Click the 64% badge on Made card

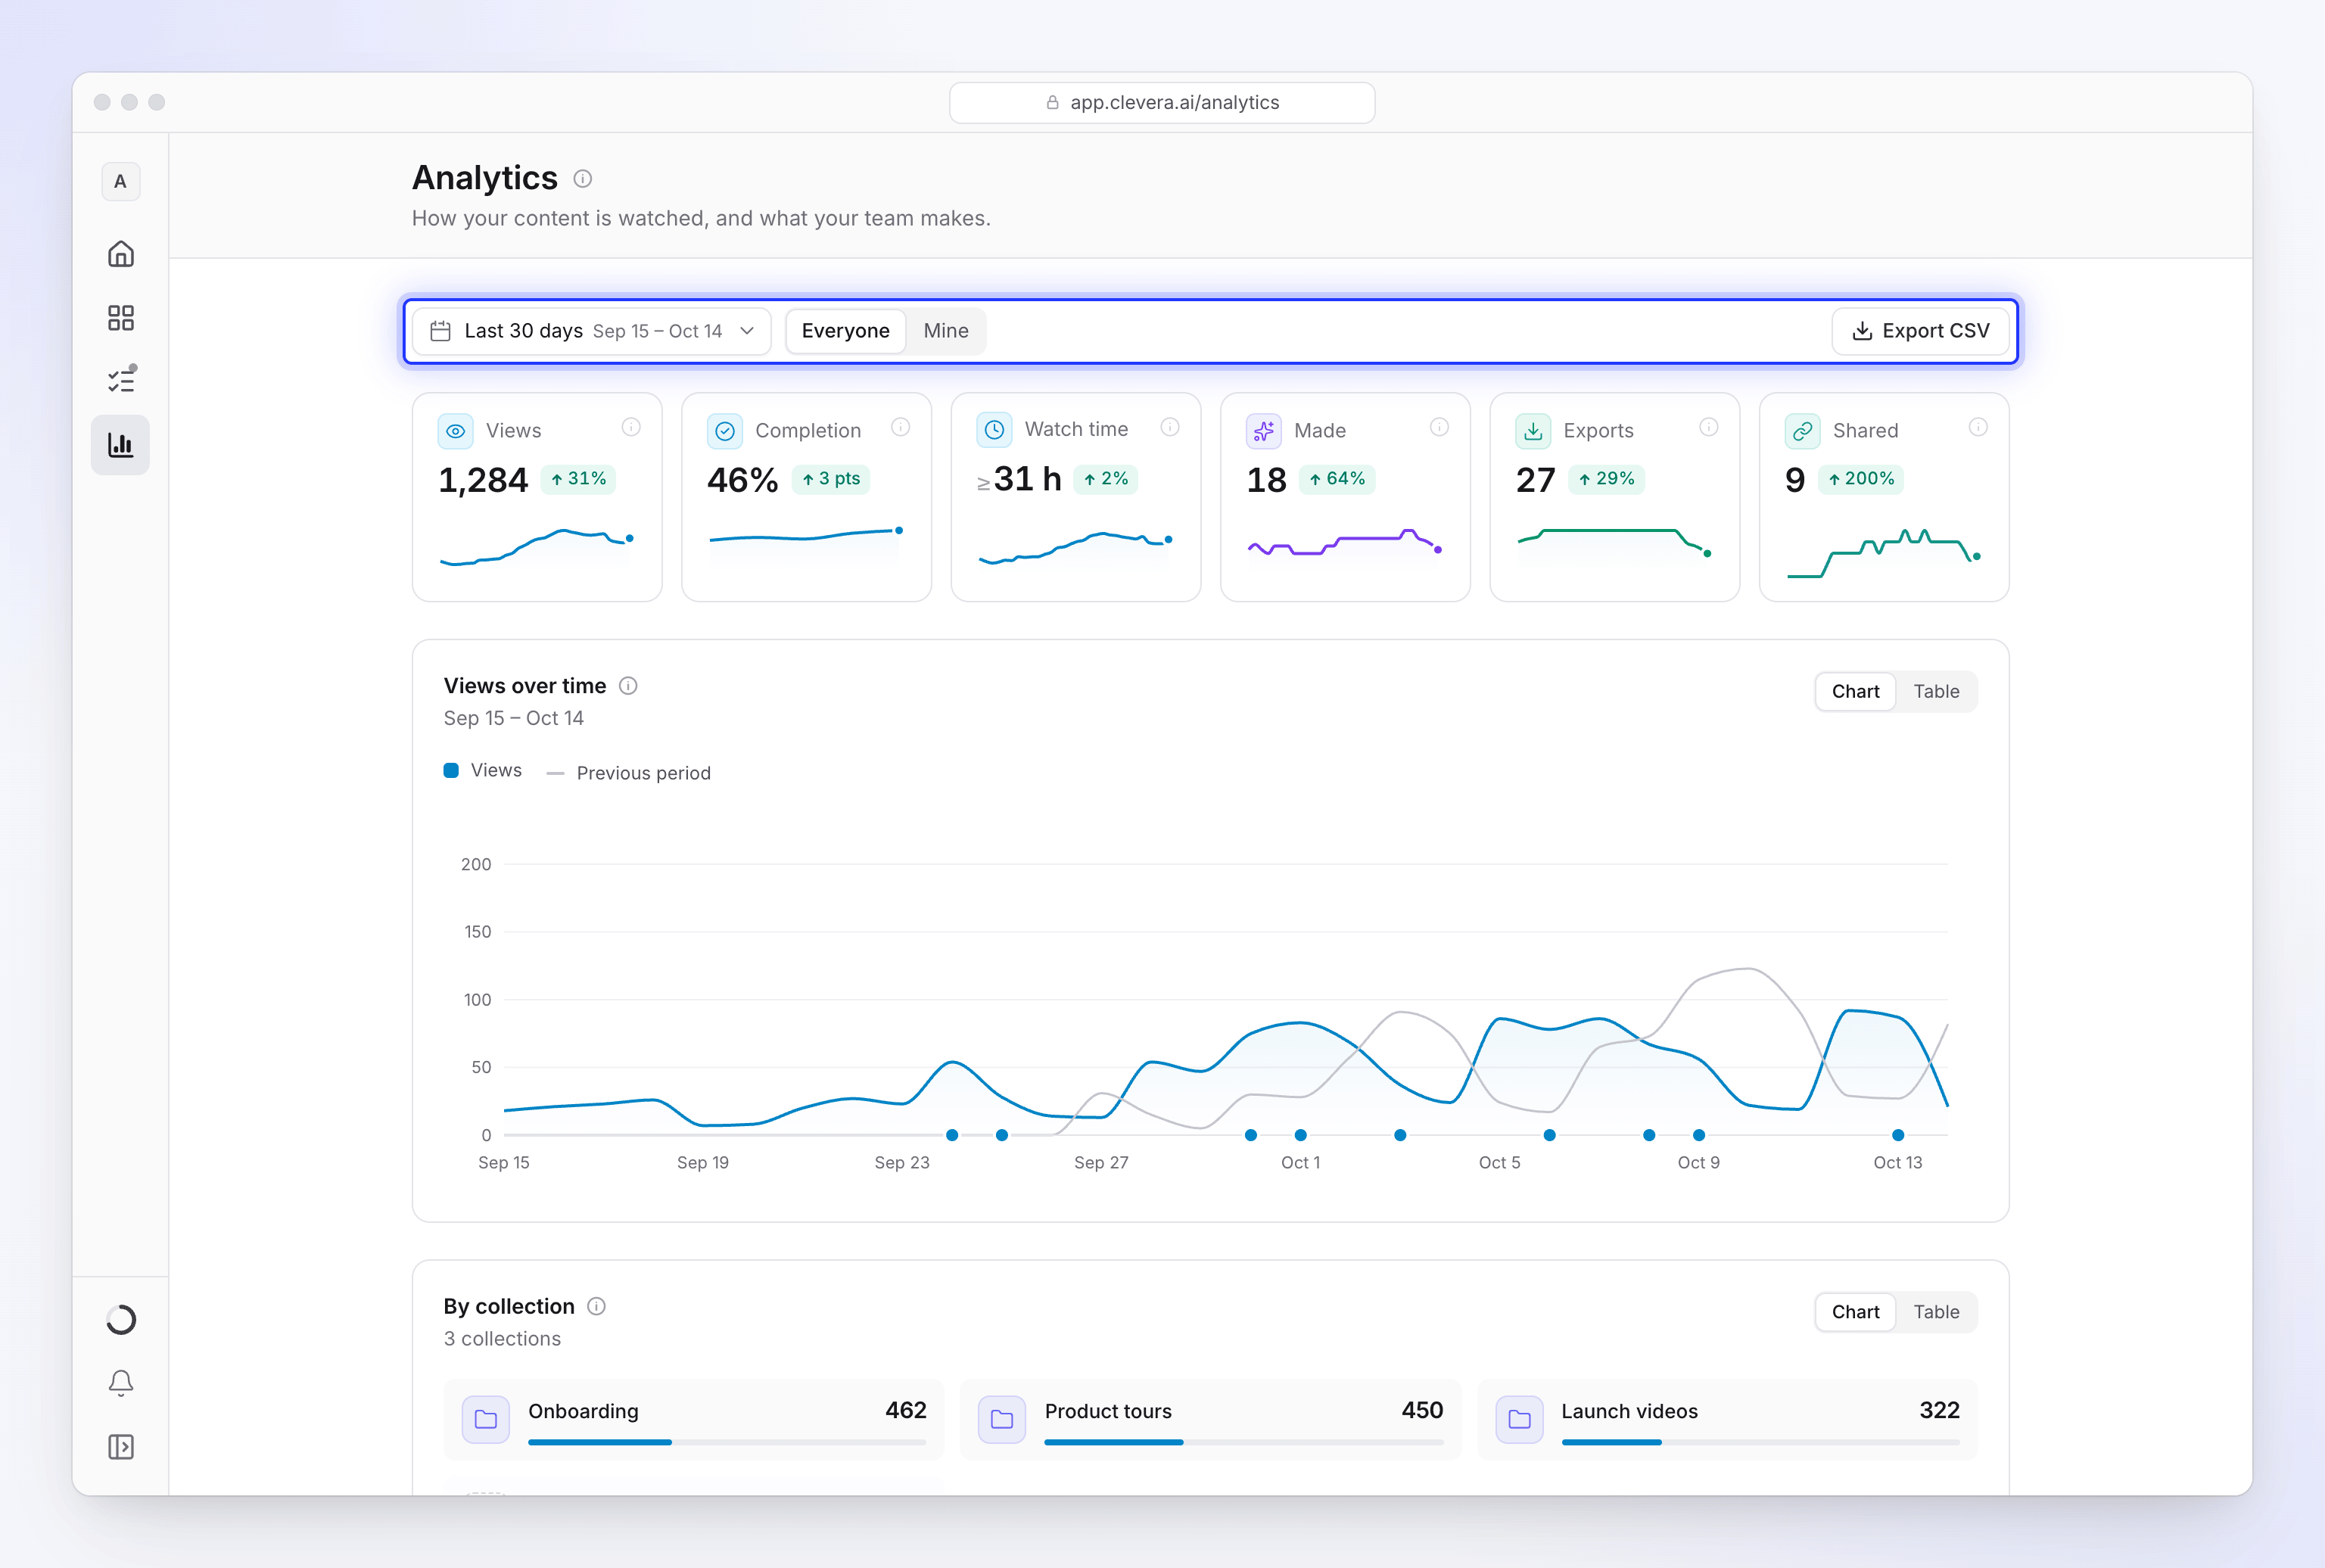click(1337, 479)
